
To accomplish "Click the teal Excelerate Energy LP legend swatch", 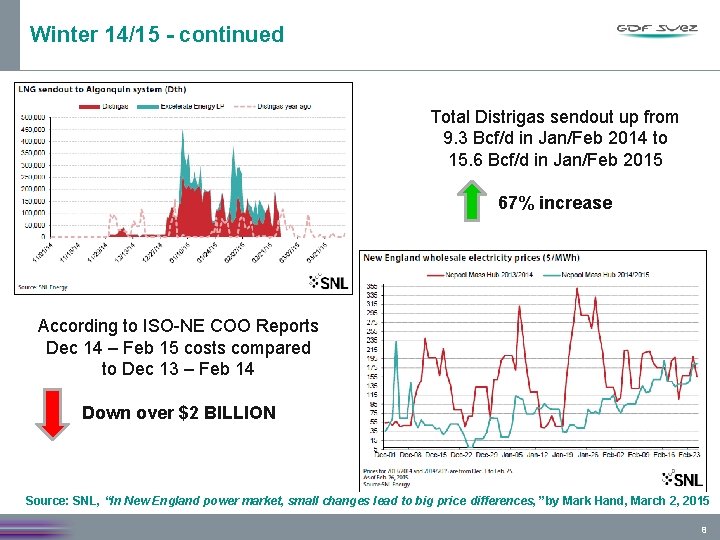I will [147, 107].
